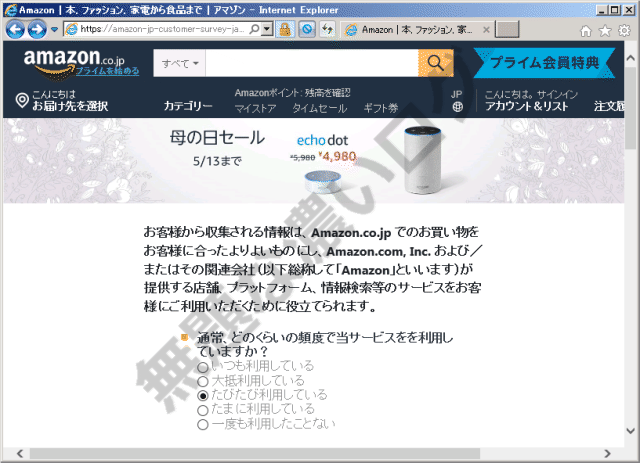Click the Internet Explorer title bar icon
This screenshot has width=640, height=463.
(x=10, y=10)
